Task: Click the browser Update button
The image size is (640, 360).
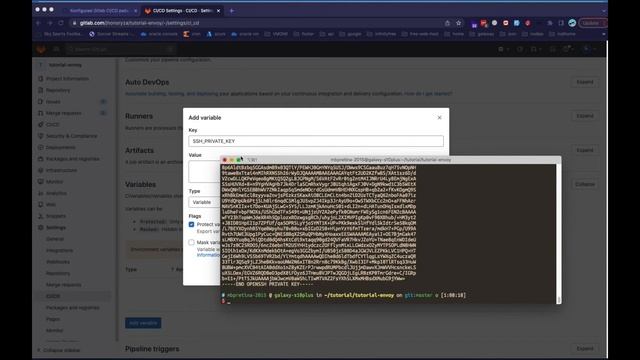Action: (593, 23)
